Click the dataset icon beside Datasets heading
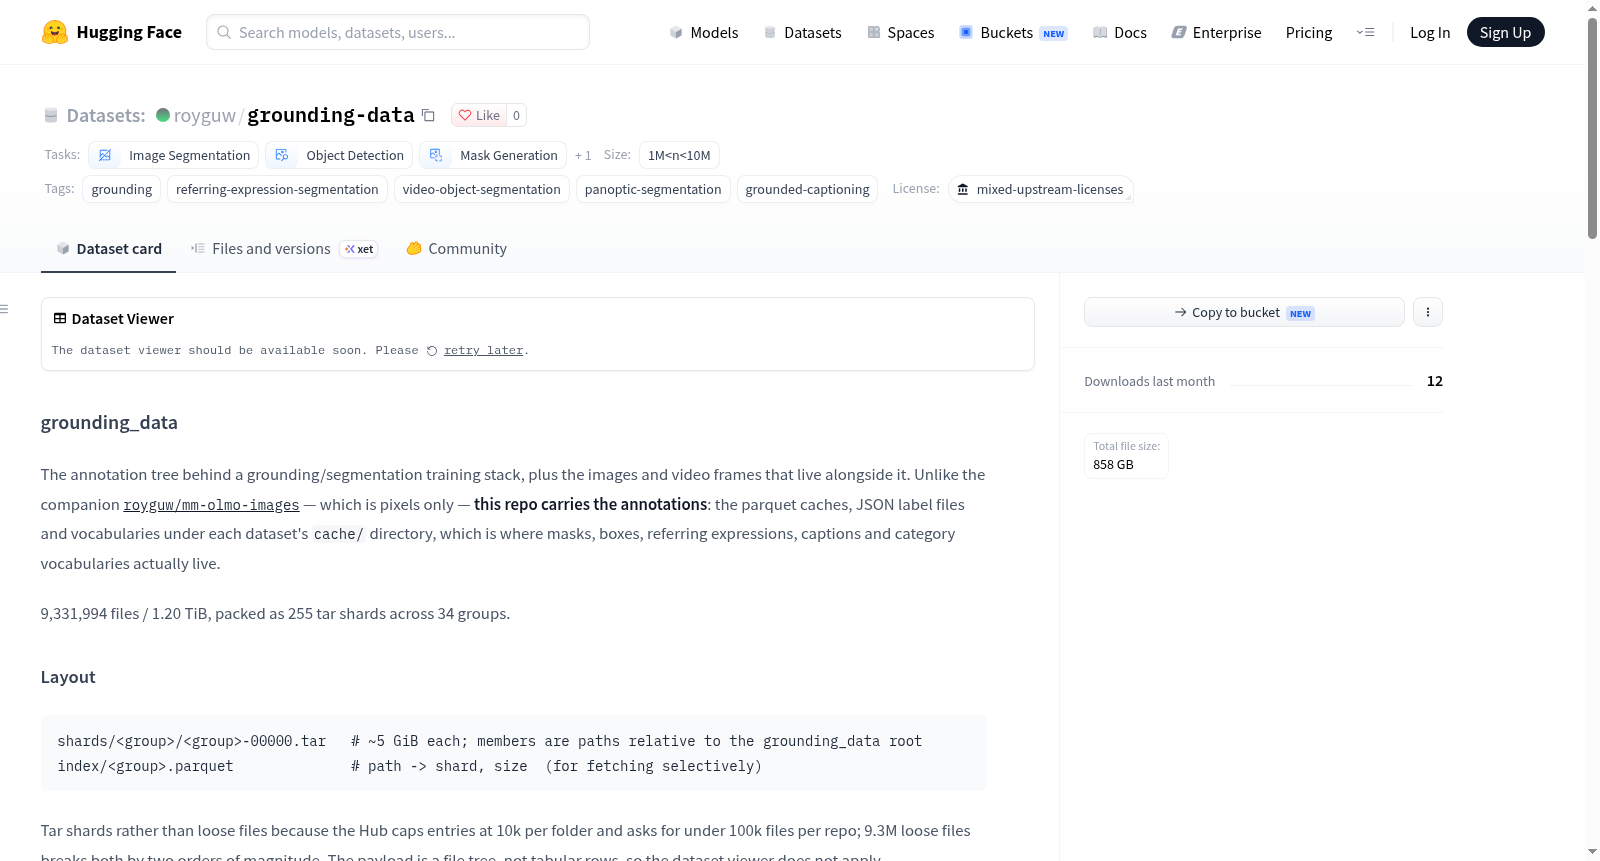 point(51,115)
